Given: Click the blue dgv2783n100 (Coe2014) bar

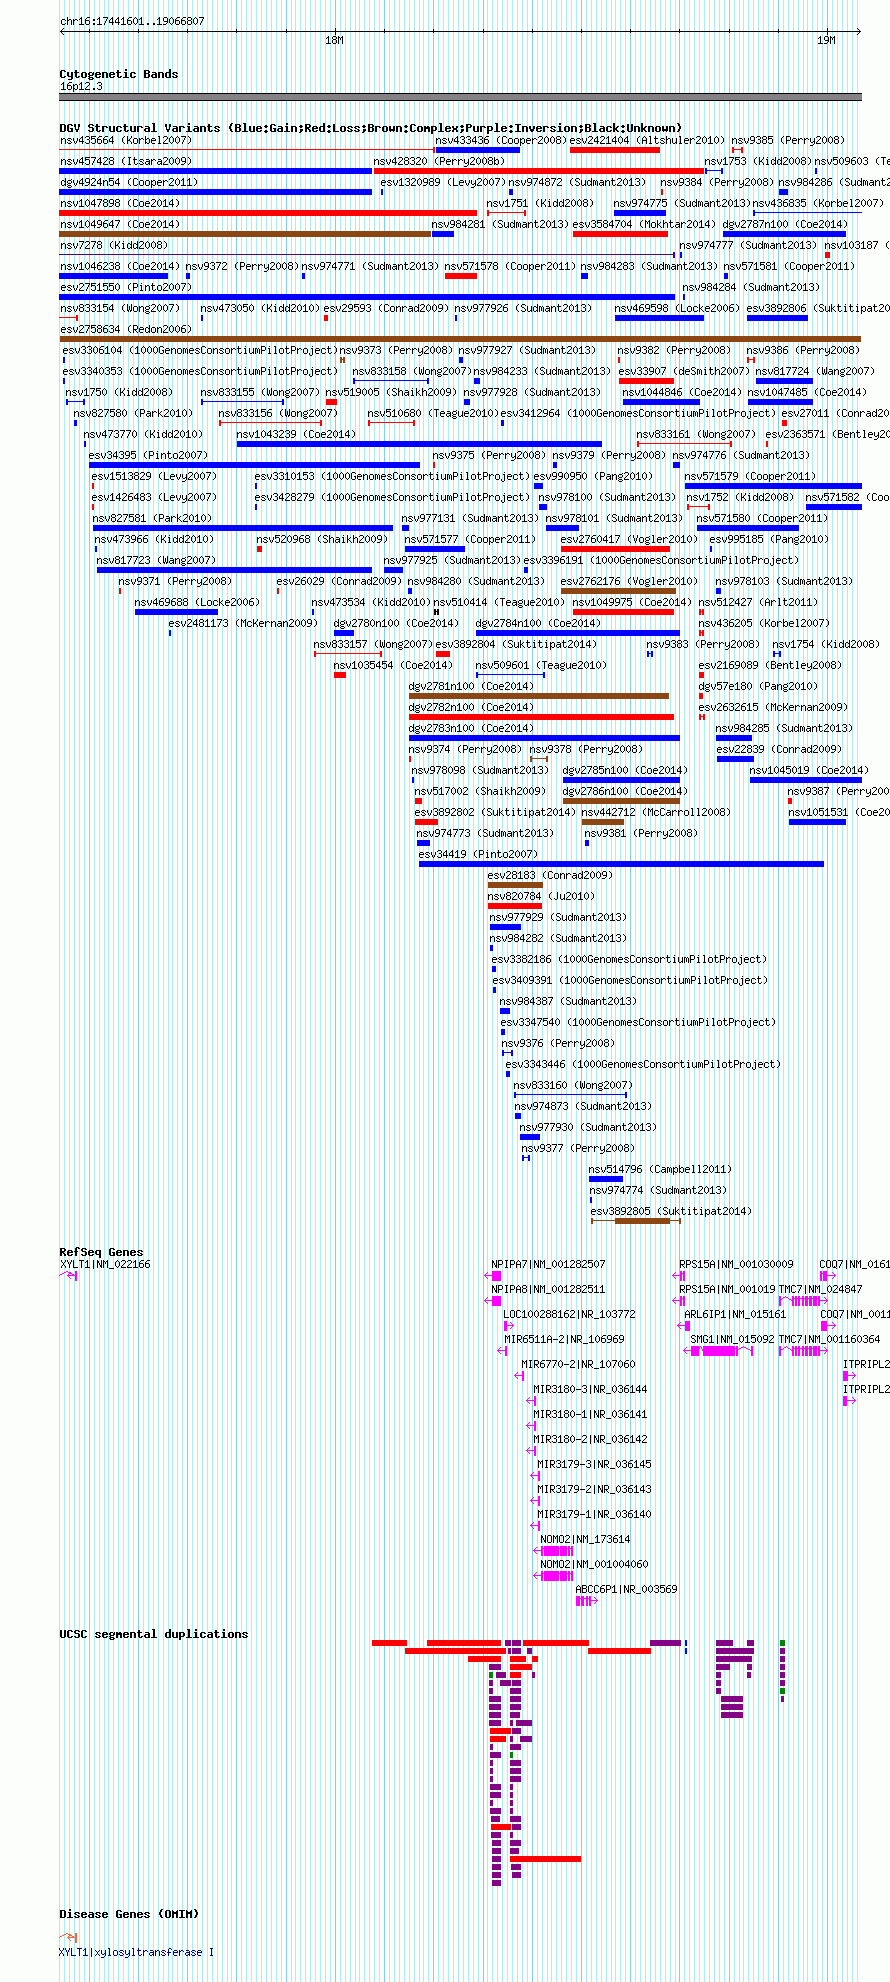Looking at the screenshot, I should click(x=544, y=738).
